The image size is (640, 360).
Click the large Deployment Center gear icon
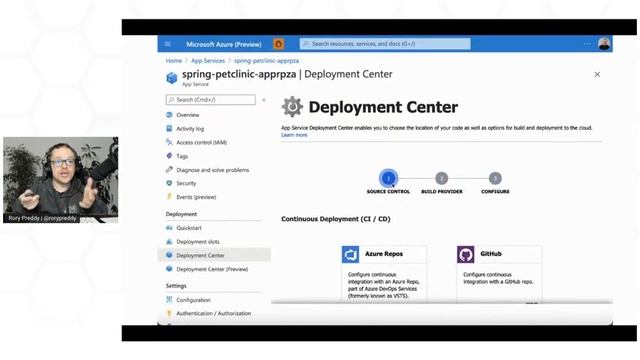pyautogui.click(x=292, y=107)
